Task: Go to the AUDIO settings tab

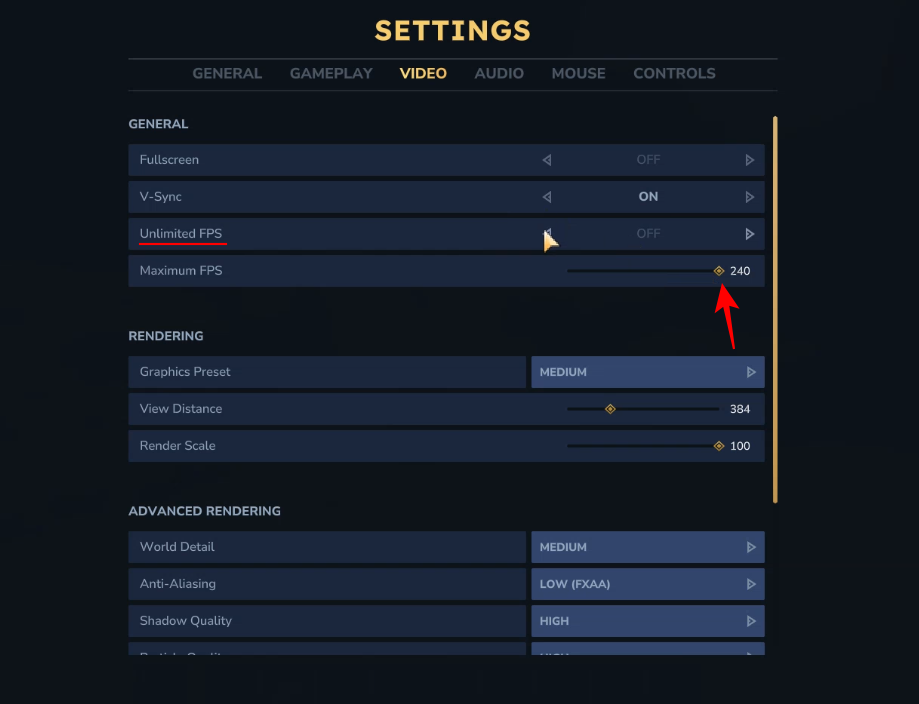Action: (499, 74)
